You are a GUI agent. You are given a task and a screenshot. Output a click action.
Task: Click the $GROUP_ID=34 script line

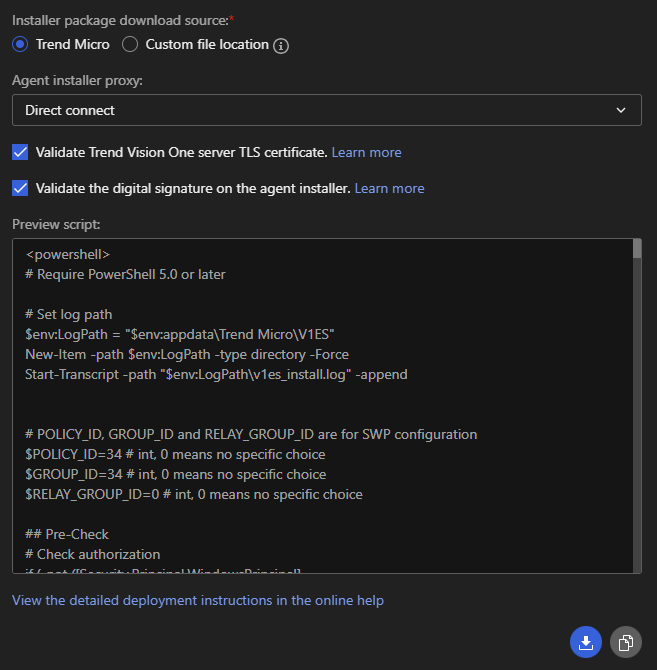[175, 474]
